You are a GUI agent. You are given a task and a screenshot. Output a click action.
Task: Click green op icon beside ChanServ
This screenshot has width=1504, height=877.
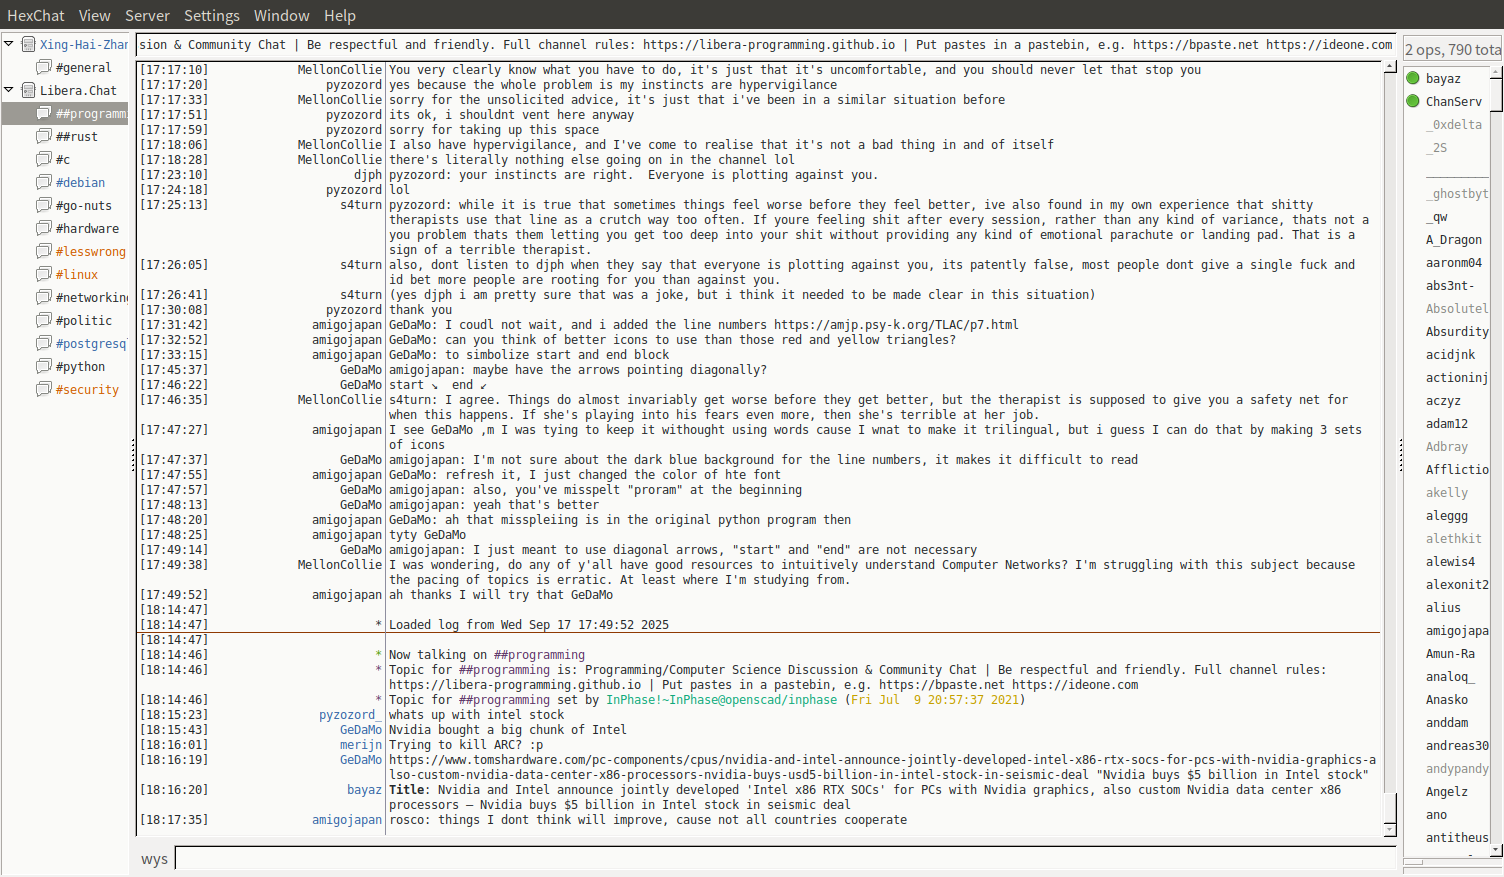click(1413, 101)
